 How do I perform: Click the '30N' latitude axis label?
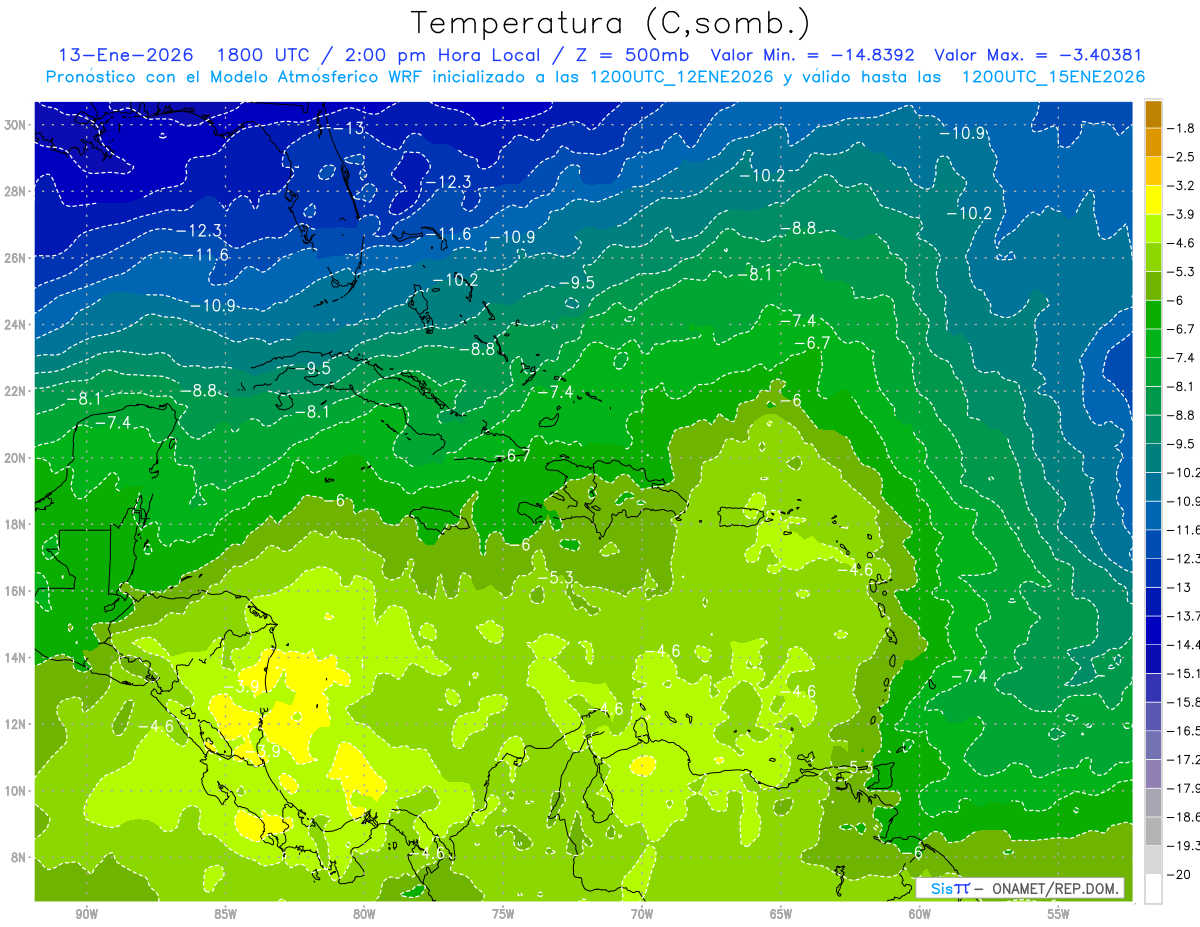pyautogui.click(x=14, y=125)
